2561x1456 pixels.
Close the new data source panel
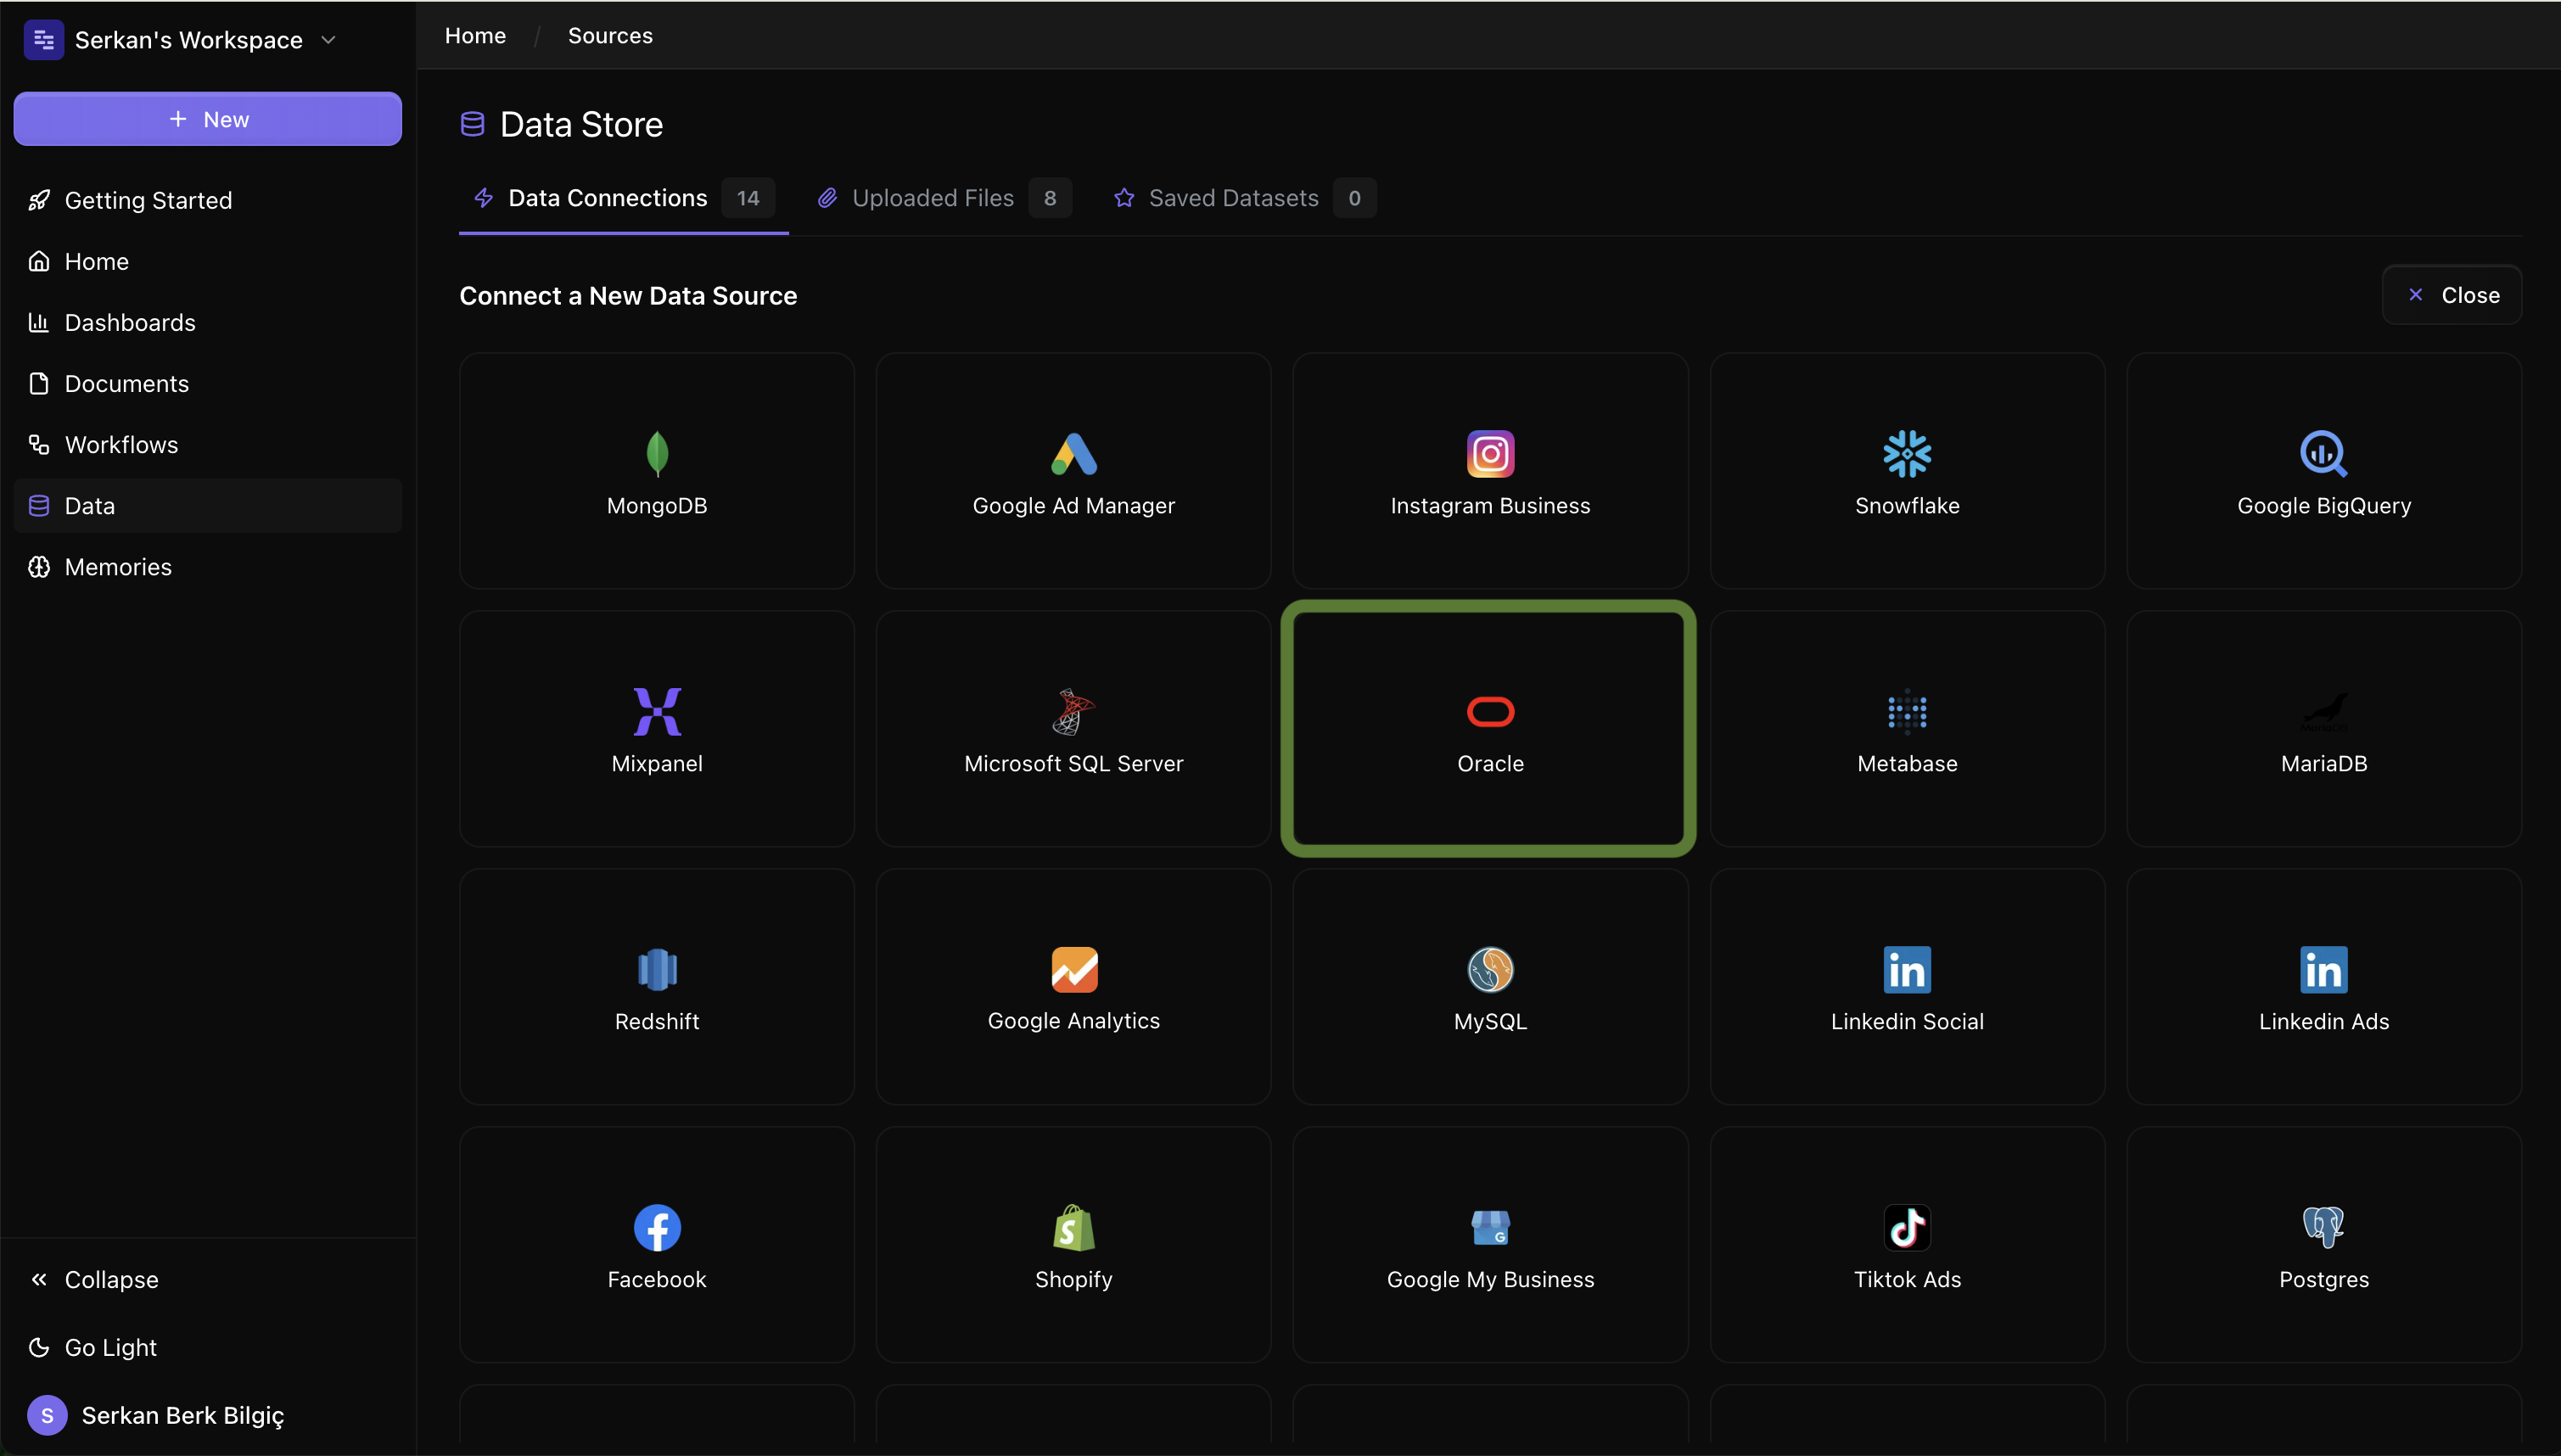2451,295
